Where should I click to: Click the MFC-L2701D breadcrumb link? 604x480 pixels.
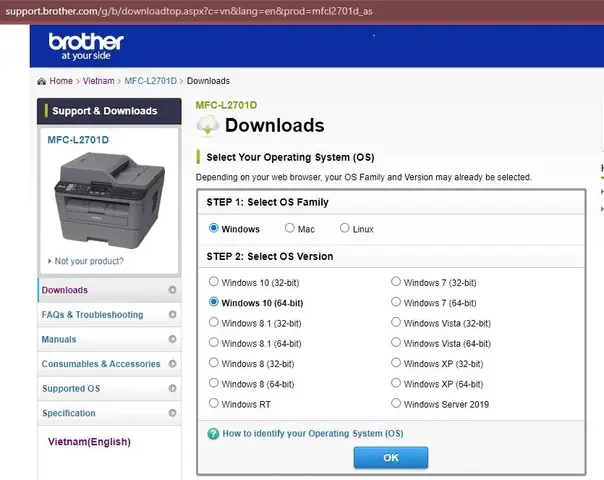click(151, 81)
